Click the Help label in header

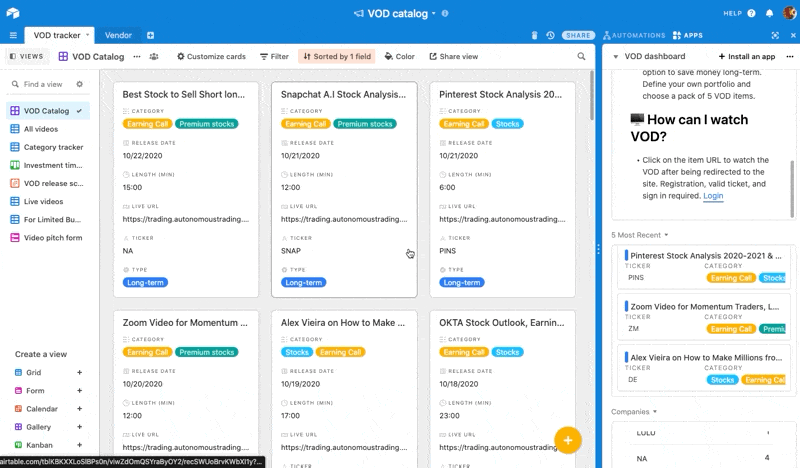(x=732, y=13)
